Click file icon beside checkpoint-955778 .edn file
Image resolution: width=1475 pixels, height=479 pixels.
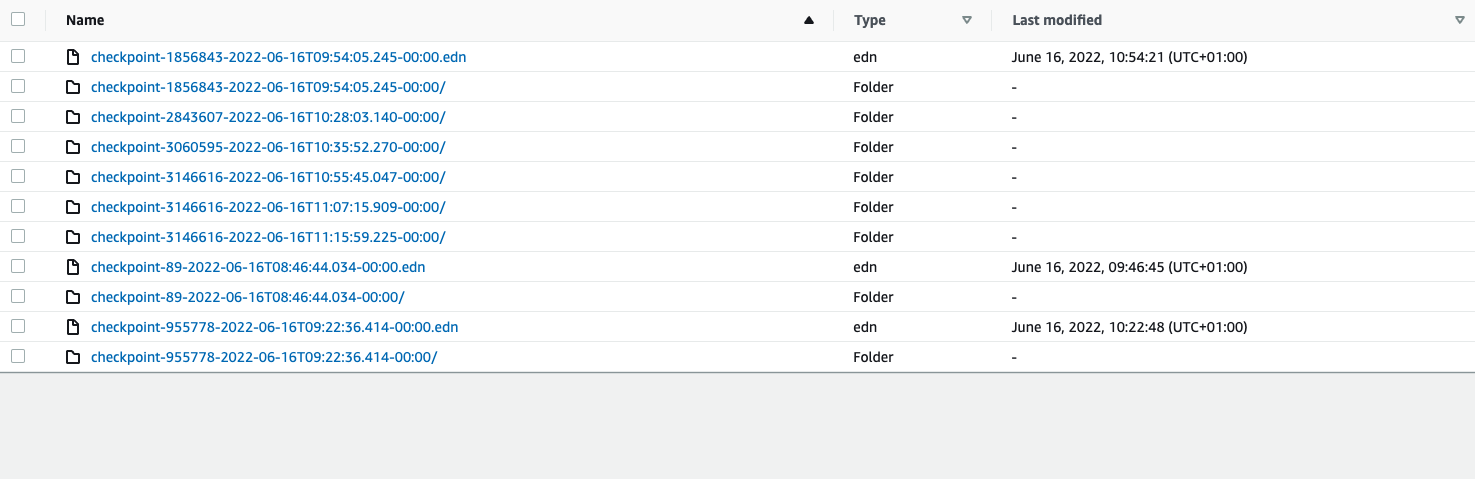[x=72, y=327]
